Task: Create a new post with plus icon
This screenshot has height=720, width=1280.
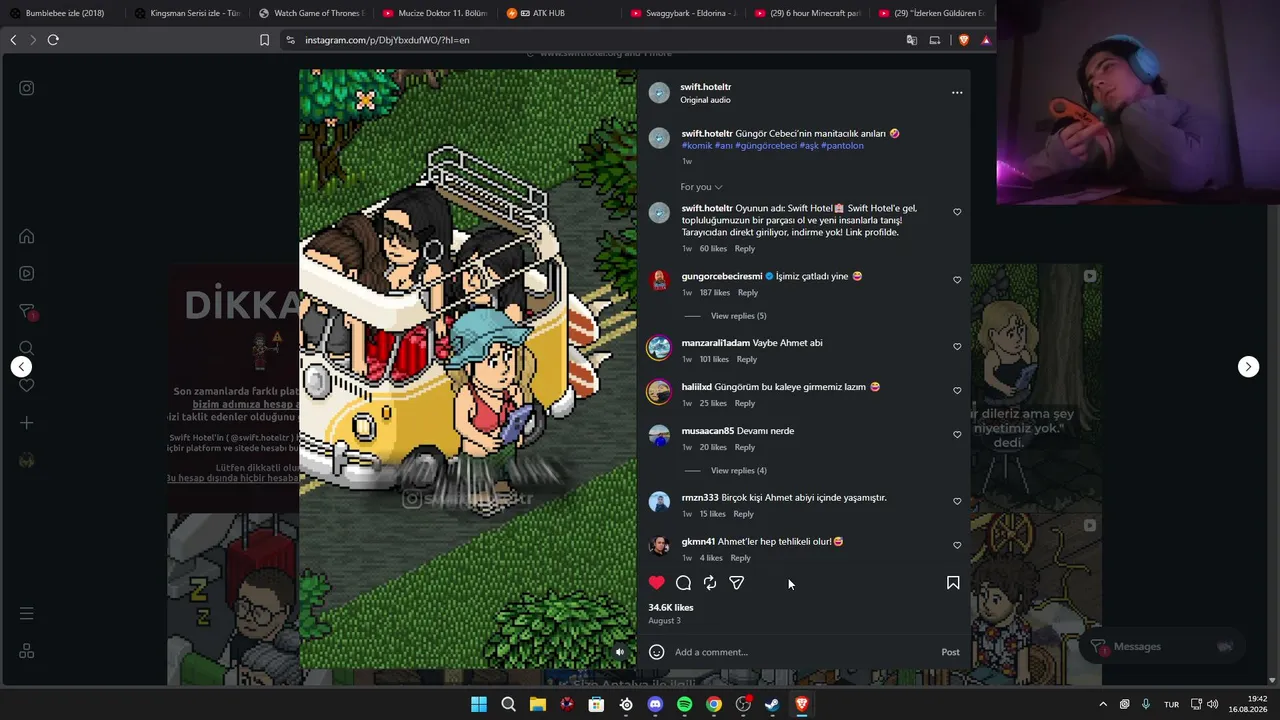Action: (x=27, y=422)
